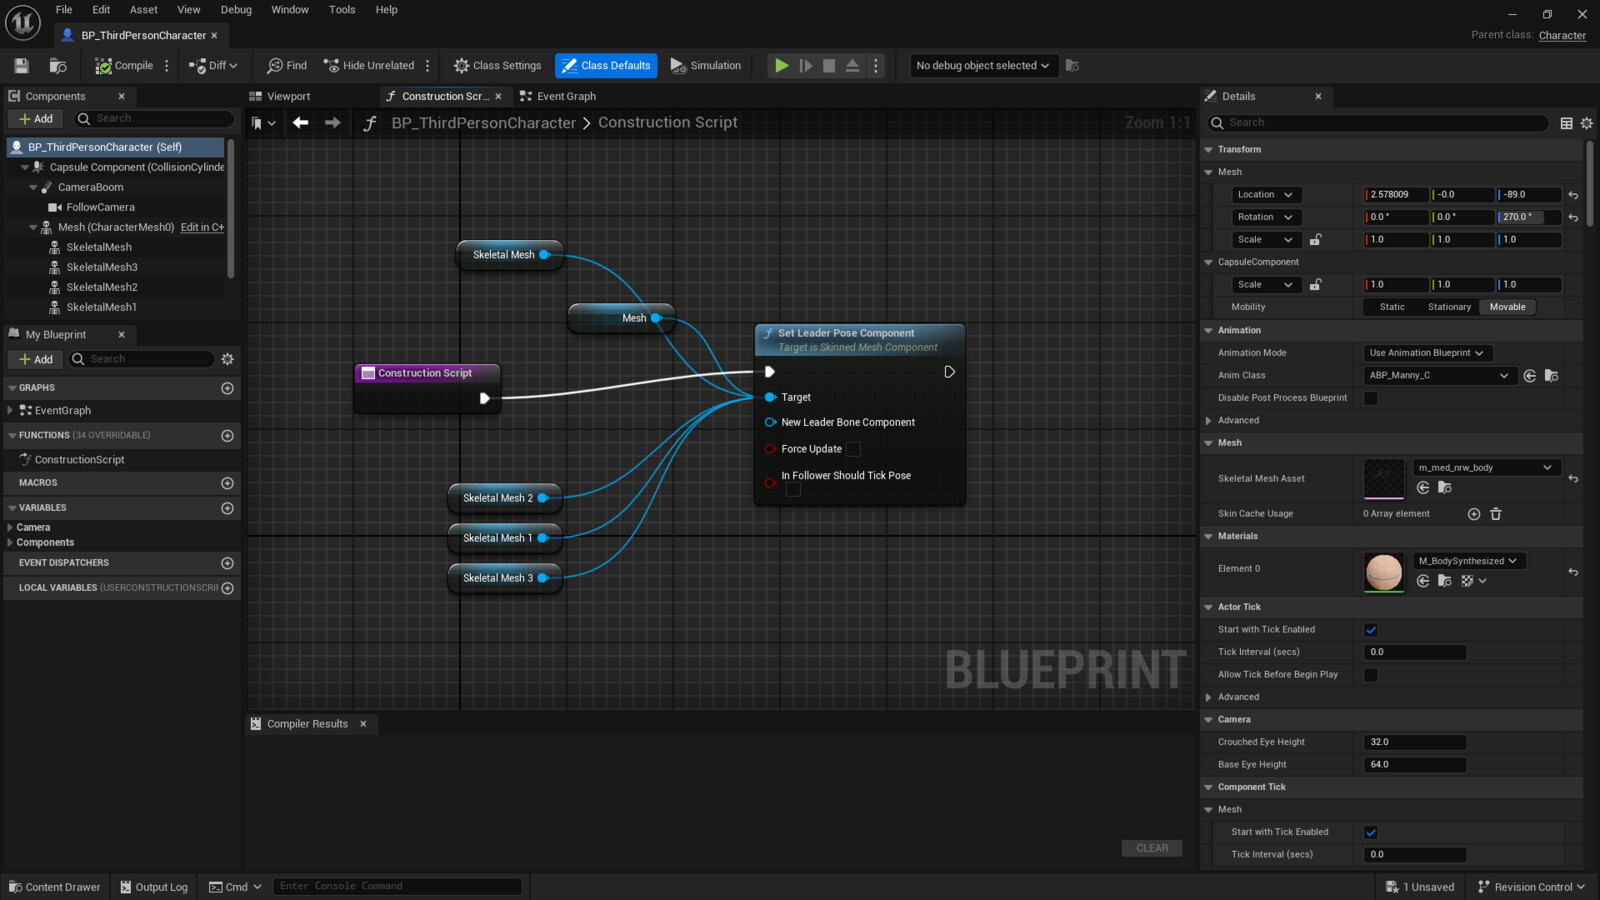Expand the EventGraph tree item
1600x900 pixels.
point(10,411)
